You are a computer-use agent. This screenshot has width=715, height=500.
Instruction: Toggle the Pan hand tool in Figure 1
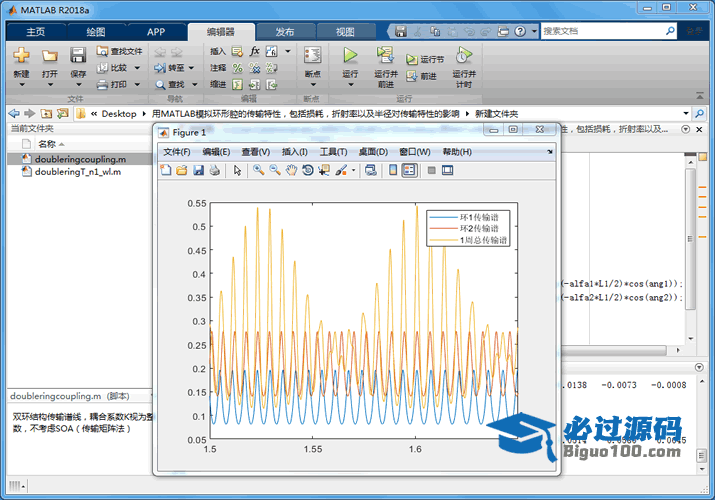point(291,170)
